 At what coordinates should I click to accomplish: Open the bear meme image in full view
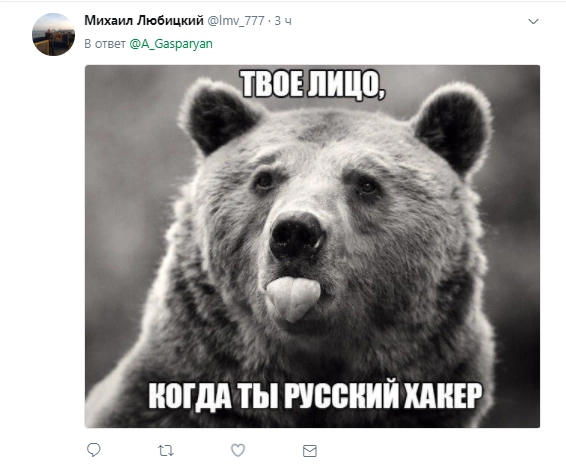(x=312, y=246)
